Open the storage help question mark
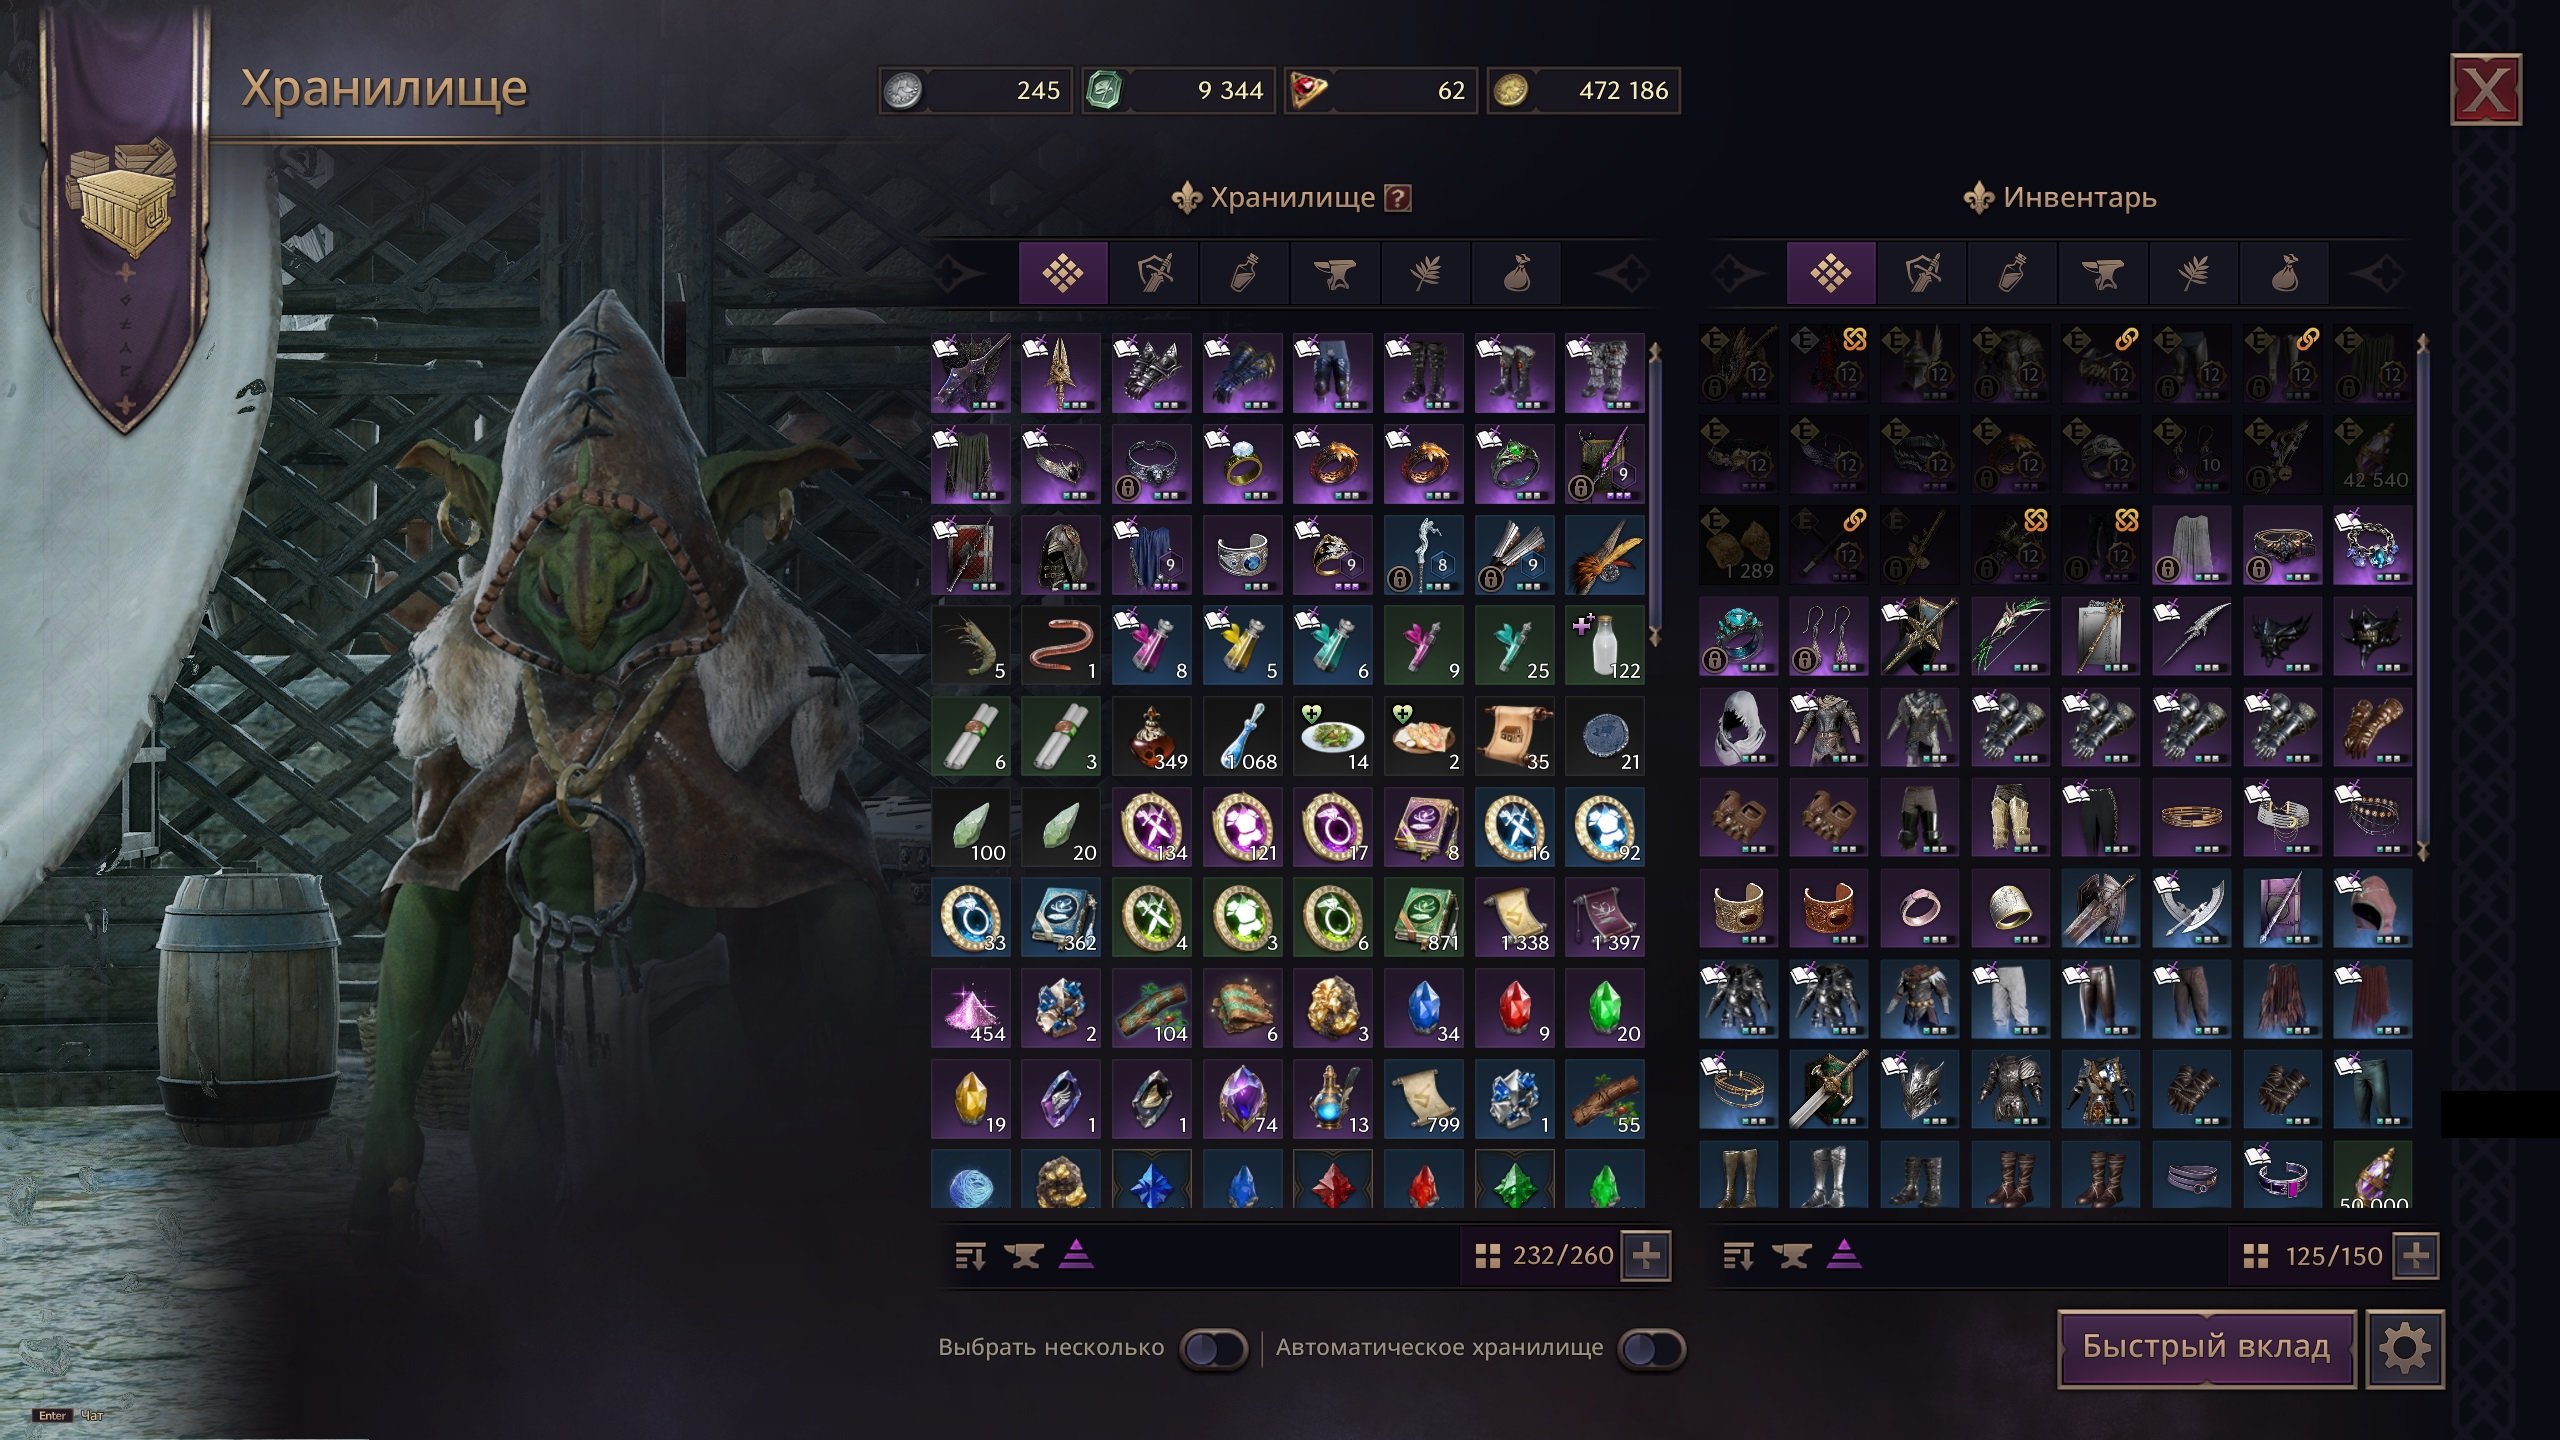Screen dimensions: 2560x1440 pyautogui.click(x=1397, y=198)
